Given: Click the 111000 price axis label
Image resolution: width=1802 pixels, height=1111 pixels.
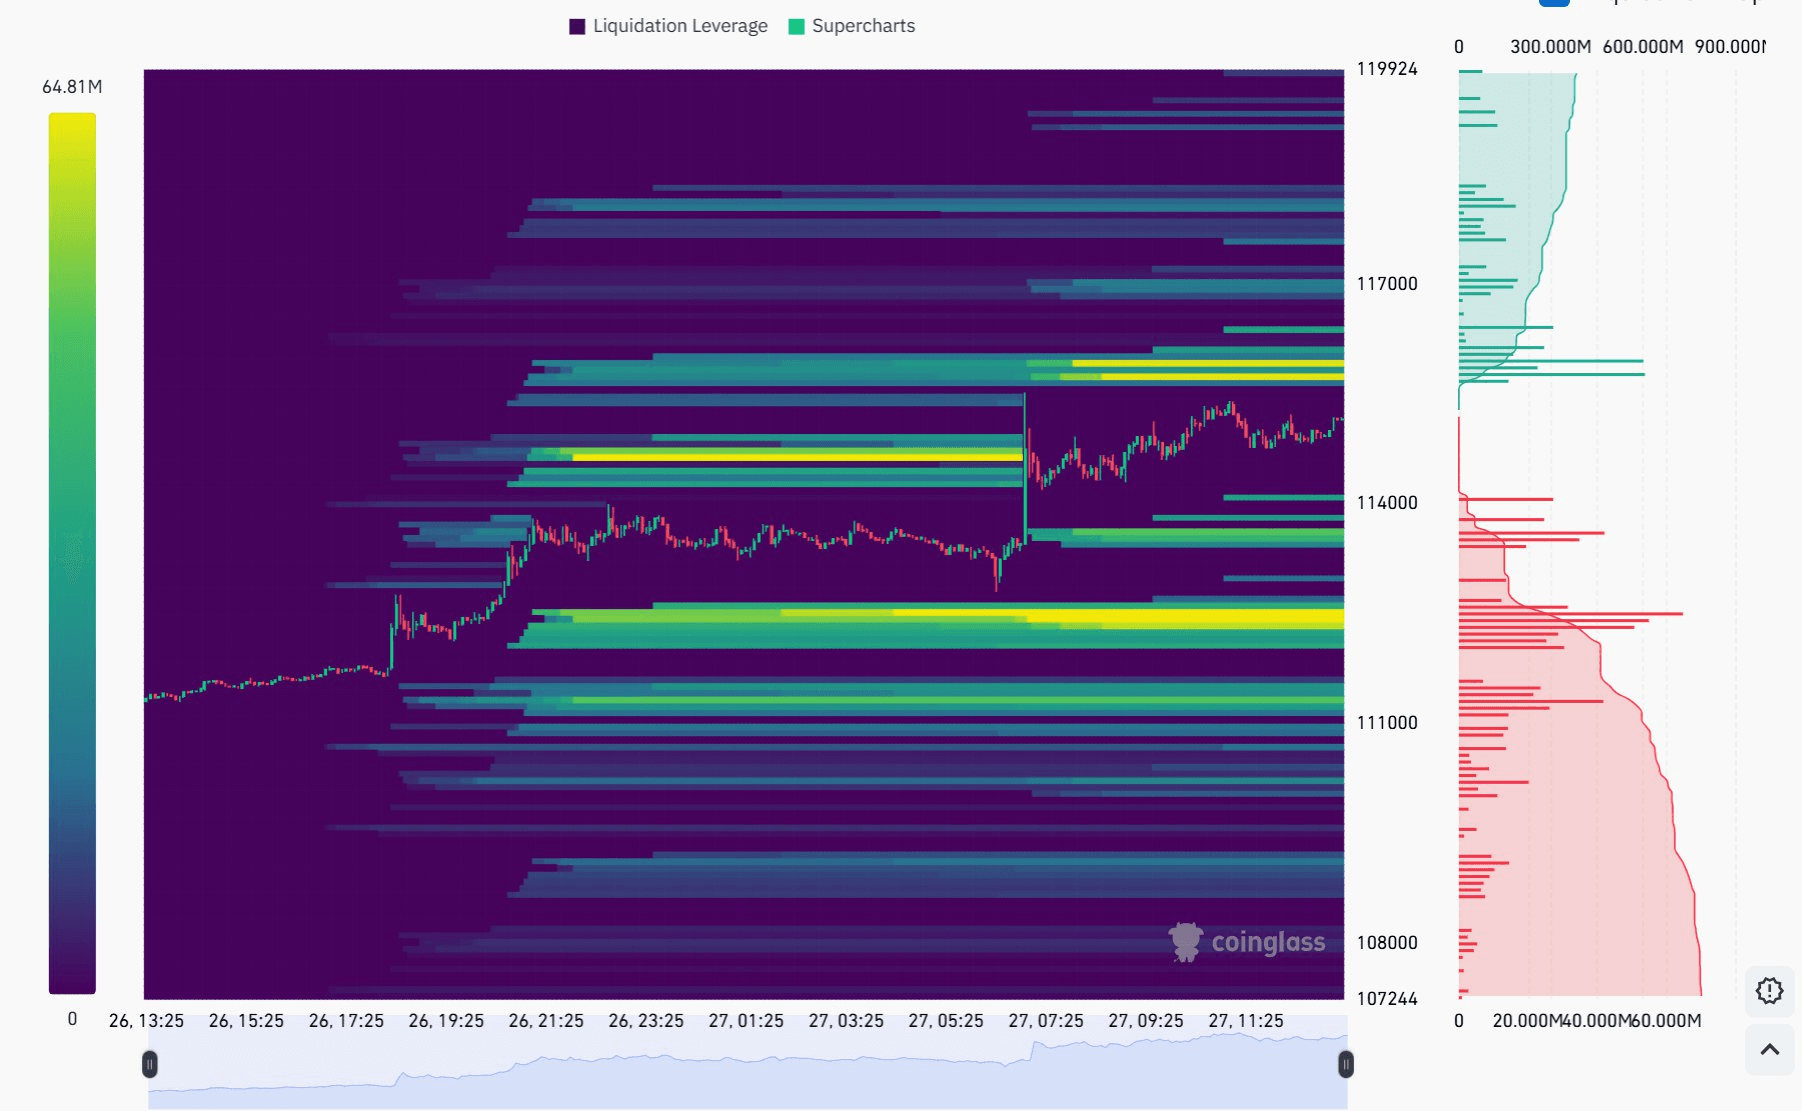Looking at the screenshot, I should coord(1386,723).
